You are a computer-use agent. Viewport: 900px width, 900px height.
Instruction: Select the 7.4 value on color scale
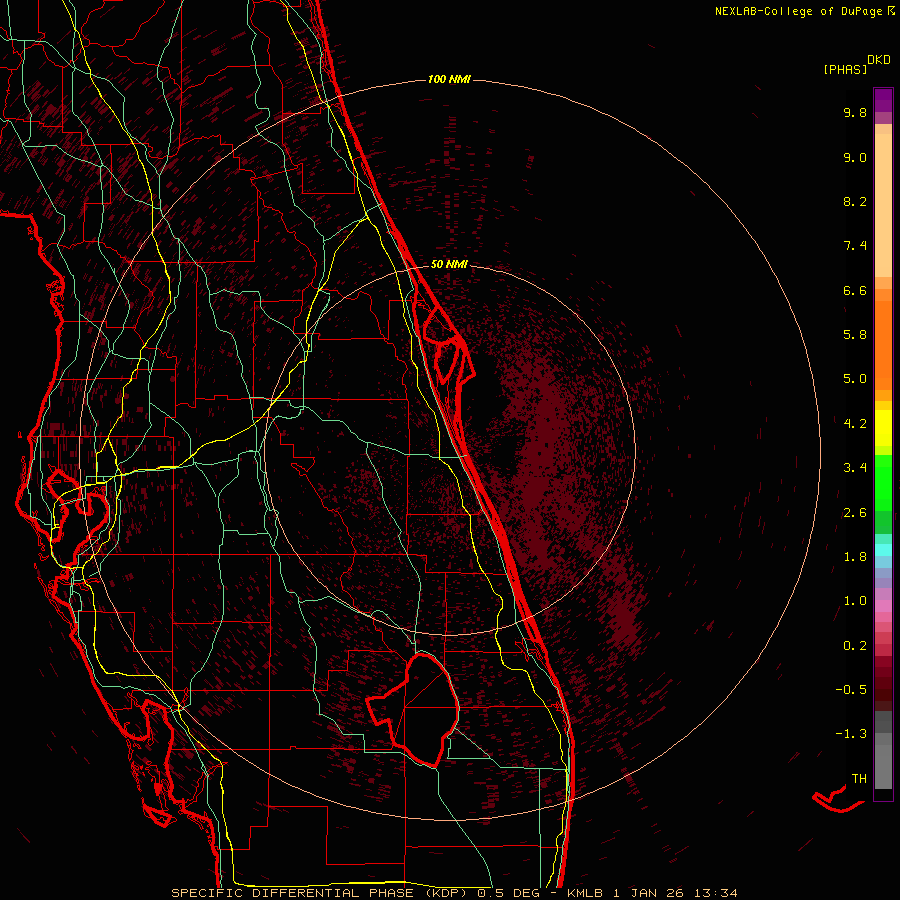[855, 246]
